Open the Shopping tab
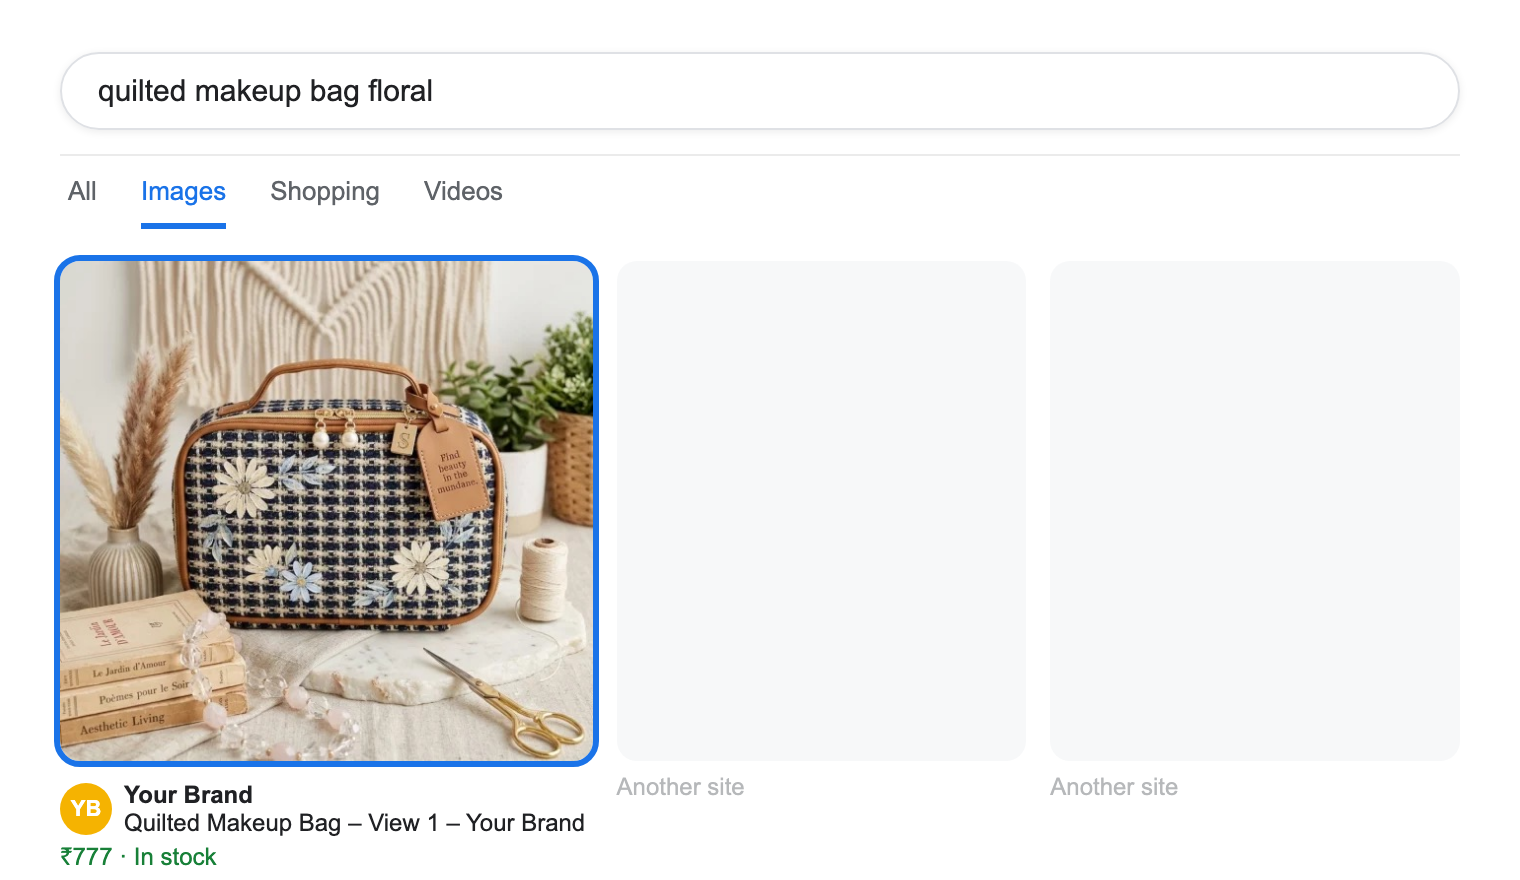The image size is (1520, 880). [x=325, y=191]
